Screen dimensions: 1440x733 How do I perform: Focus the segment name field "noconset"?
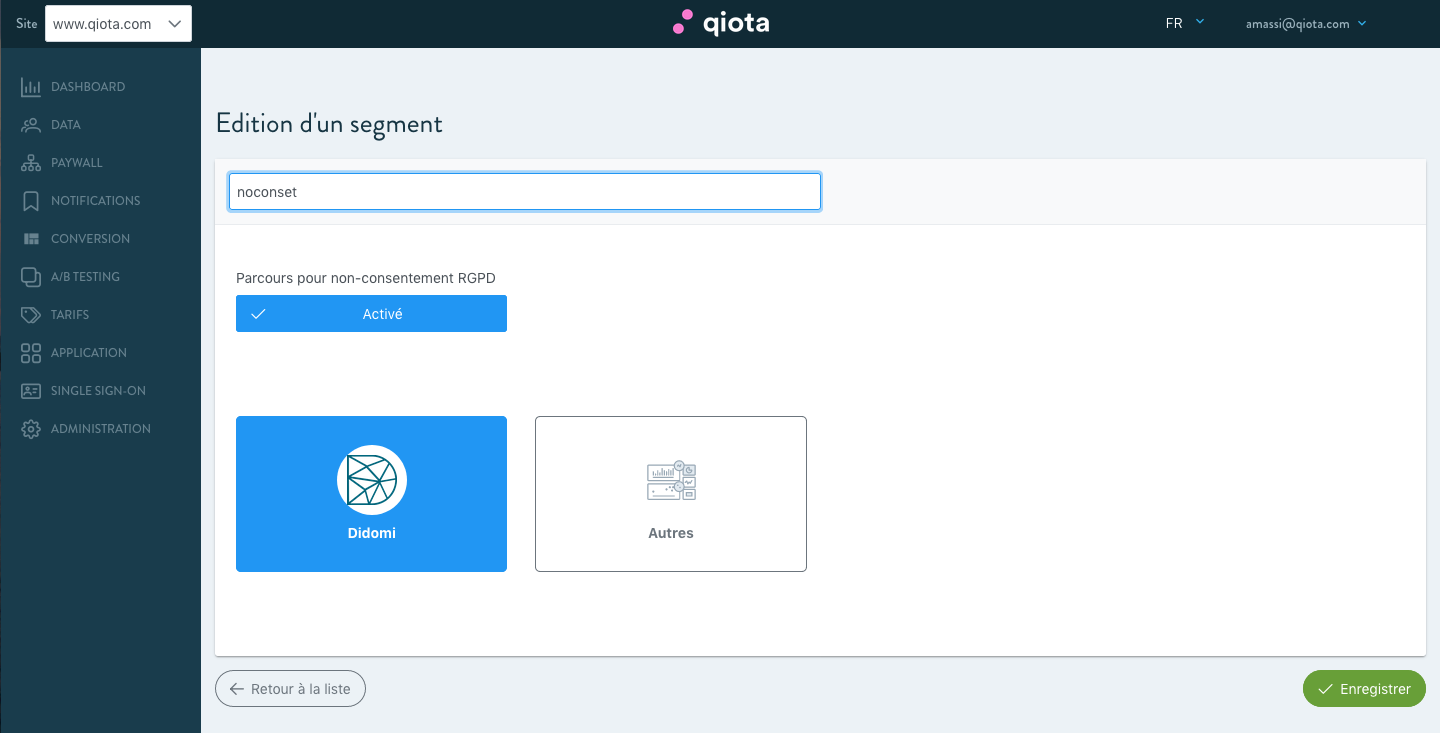point(525,192)
